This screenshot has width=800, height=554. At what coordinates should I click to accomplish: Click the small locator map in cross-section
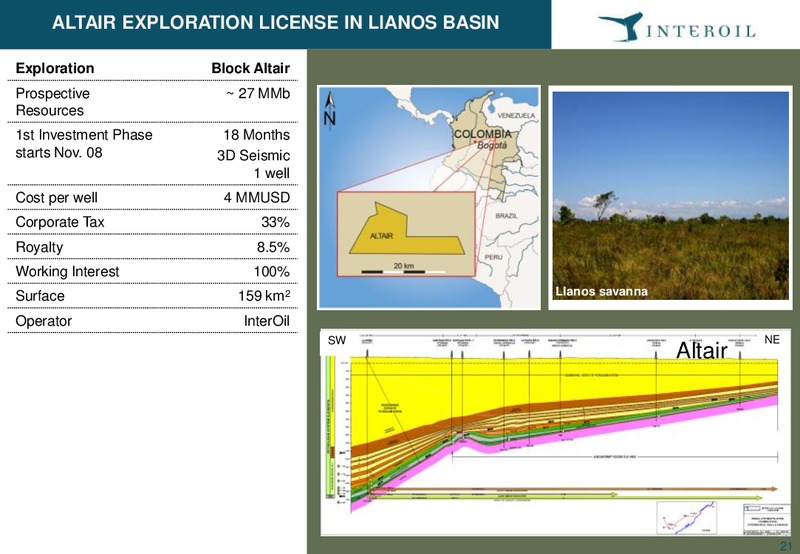[687, 517]
